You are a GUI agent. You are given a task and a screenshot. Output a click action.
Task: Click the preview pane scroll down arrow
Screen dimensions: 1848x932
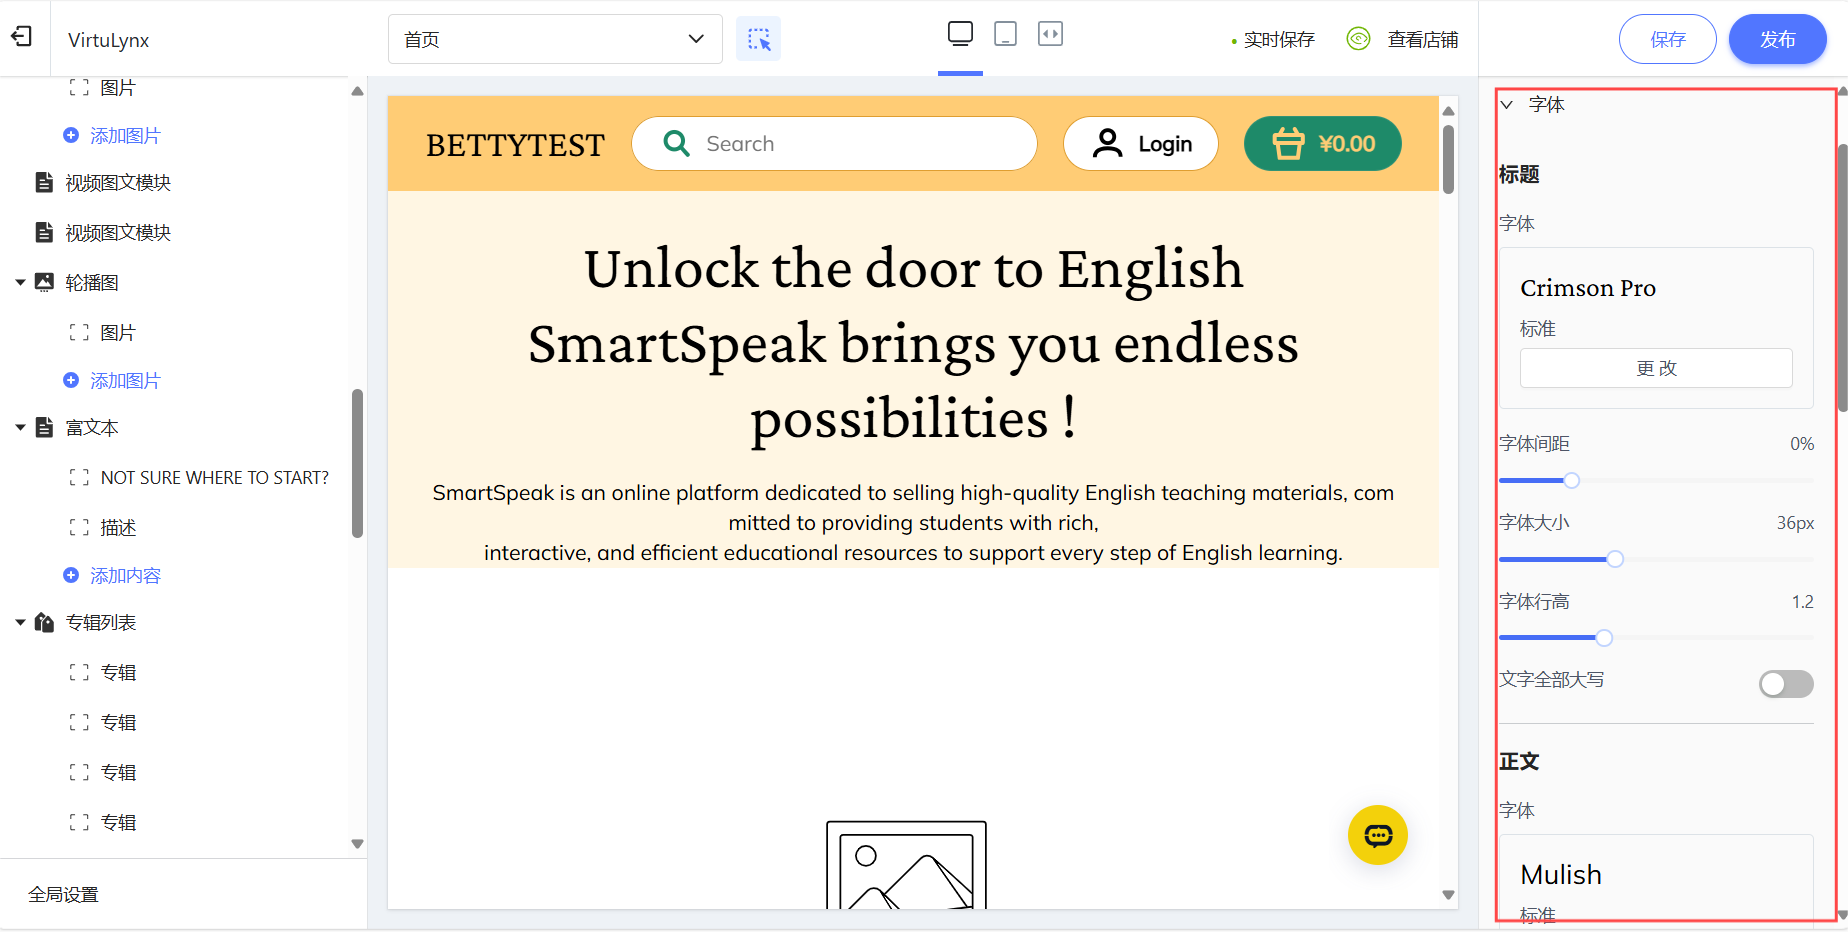click(1448, 895)
